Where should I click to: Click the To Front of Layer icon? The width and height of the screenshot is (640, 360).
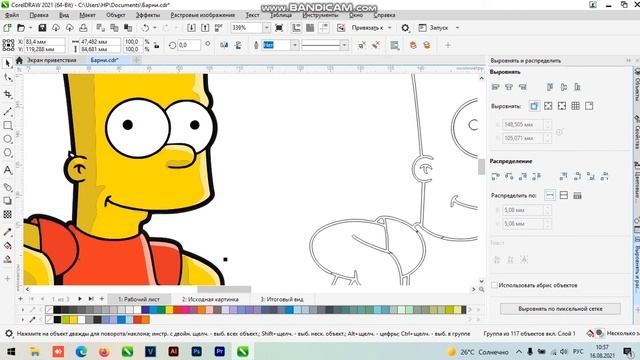point(413,45)
